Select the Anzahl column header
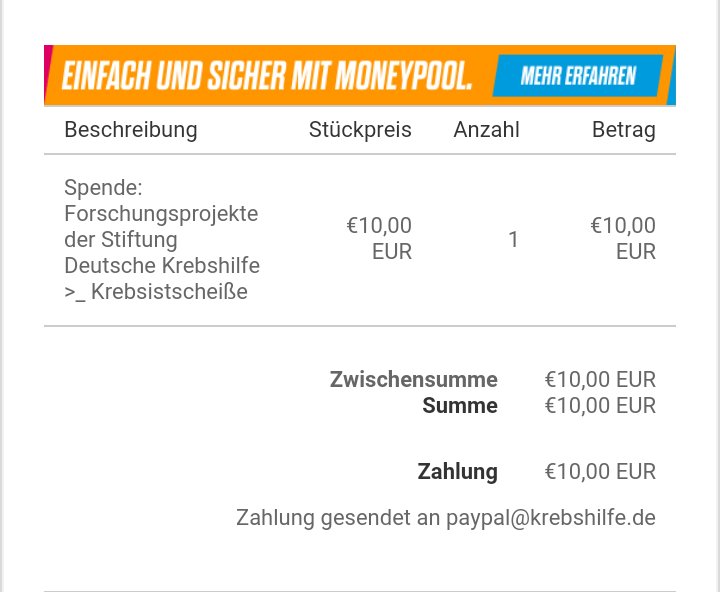 pyautogui.click(x=486, y=130)
